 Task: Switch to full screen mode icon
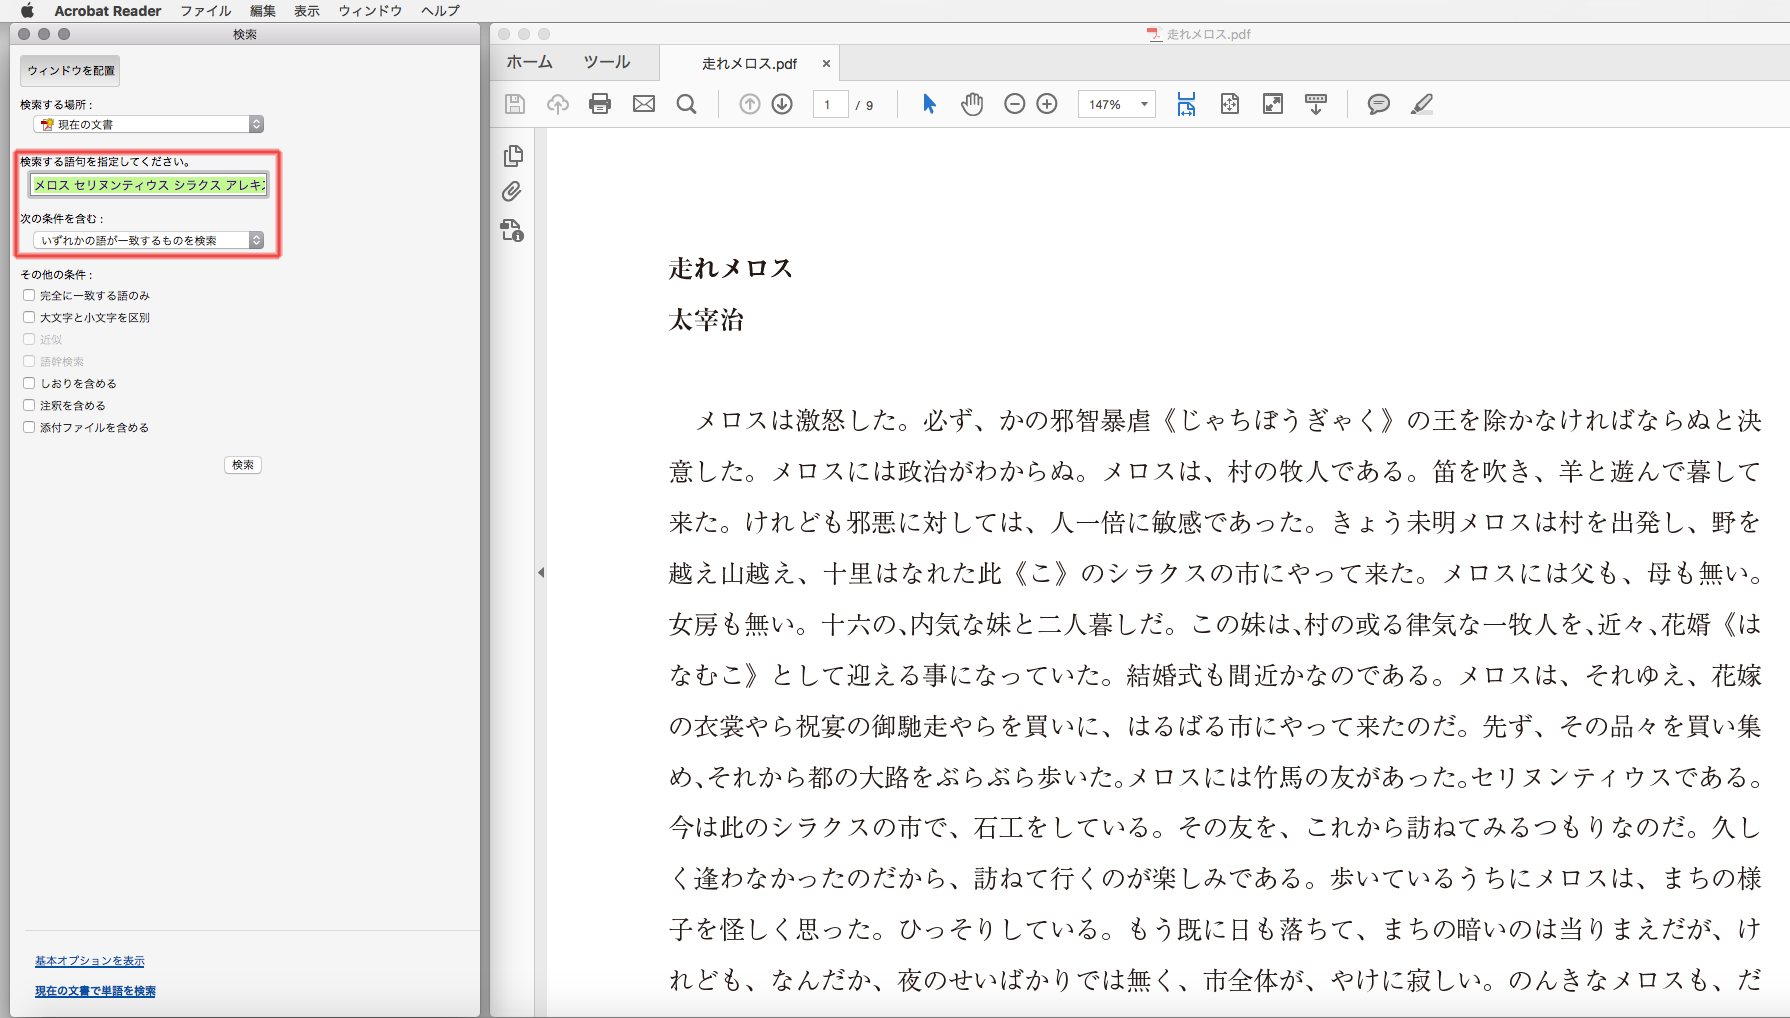tap(1273, 104)
